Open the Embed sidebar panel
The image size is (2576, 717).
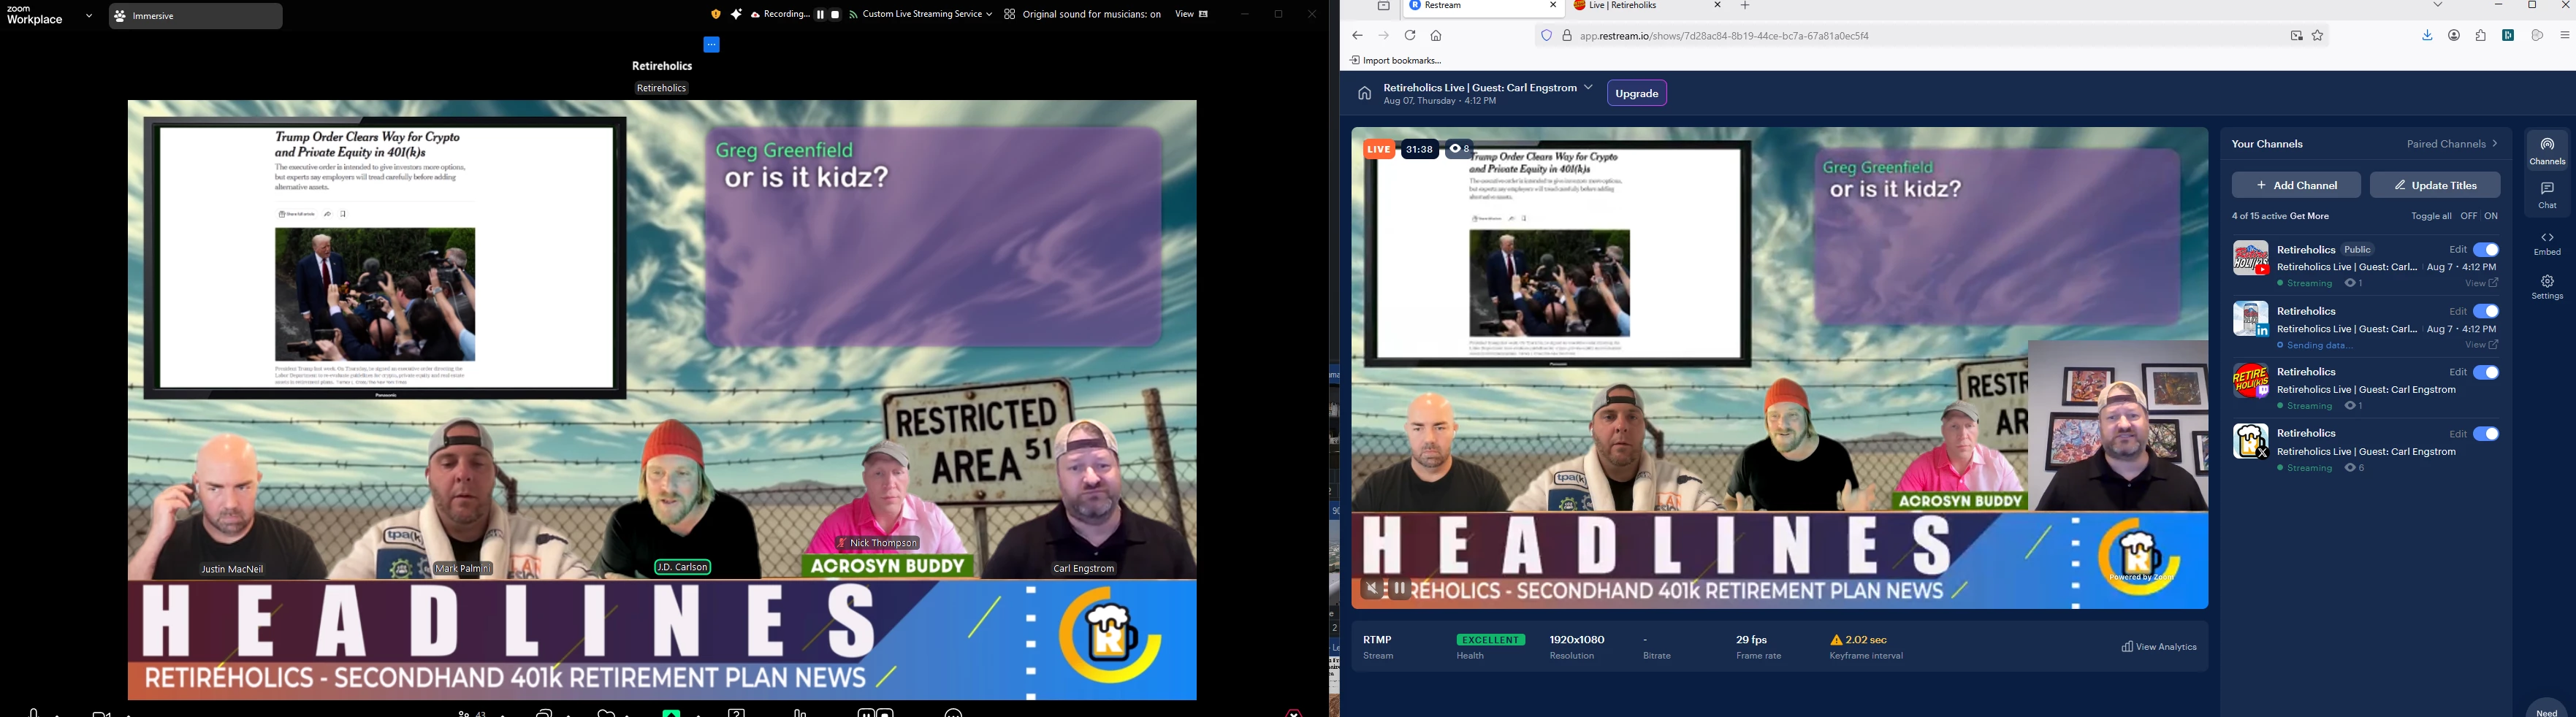tap(2546, 244)
